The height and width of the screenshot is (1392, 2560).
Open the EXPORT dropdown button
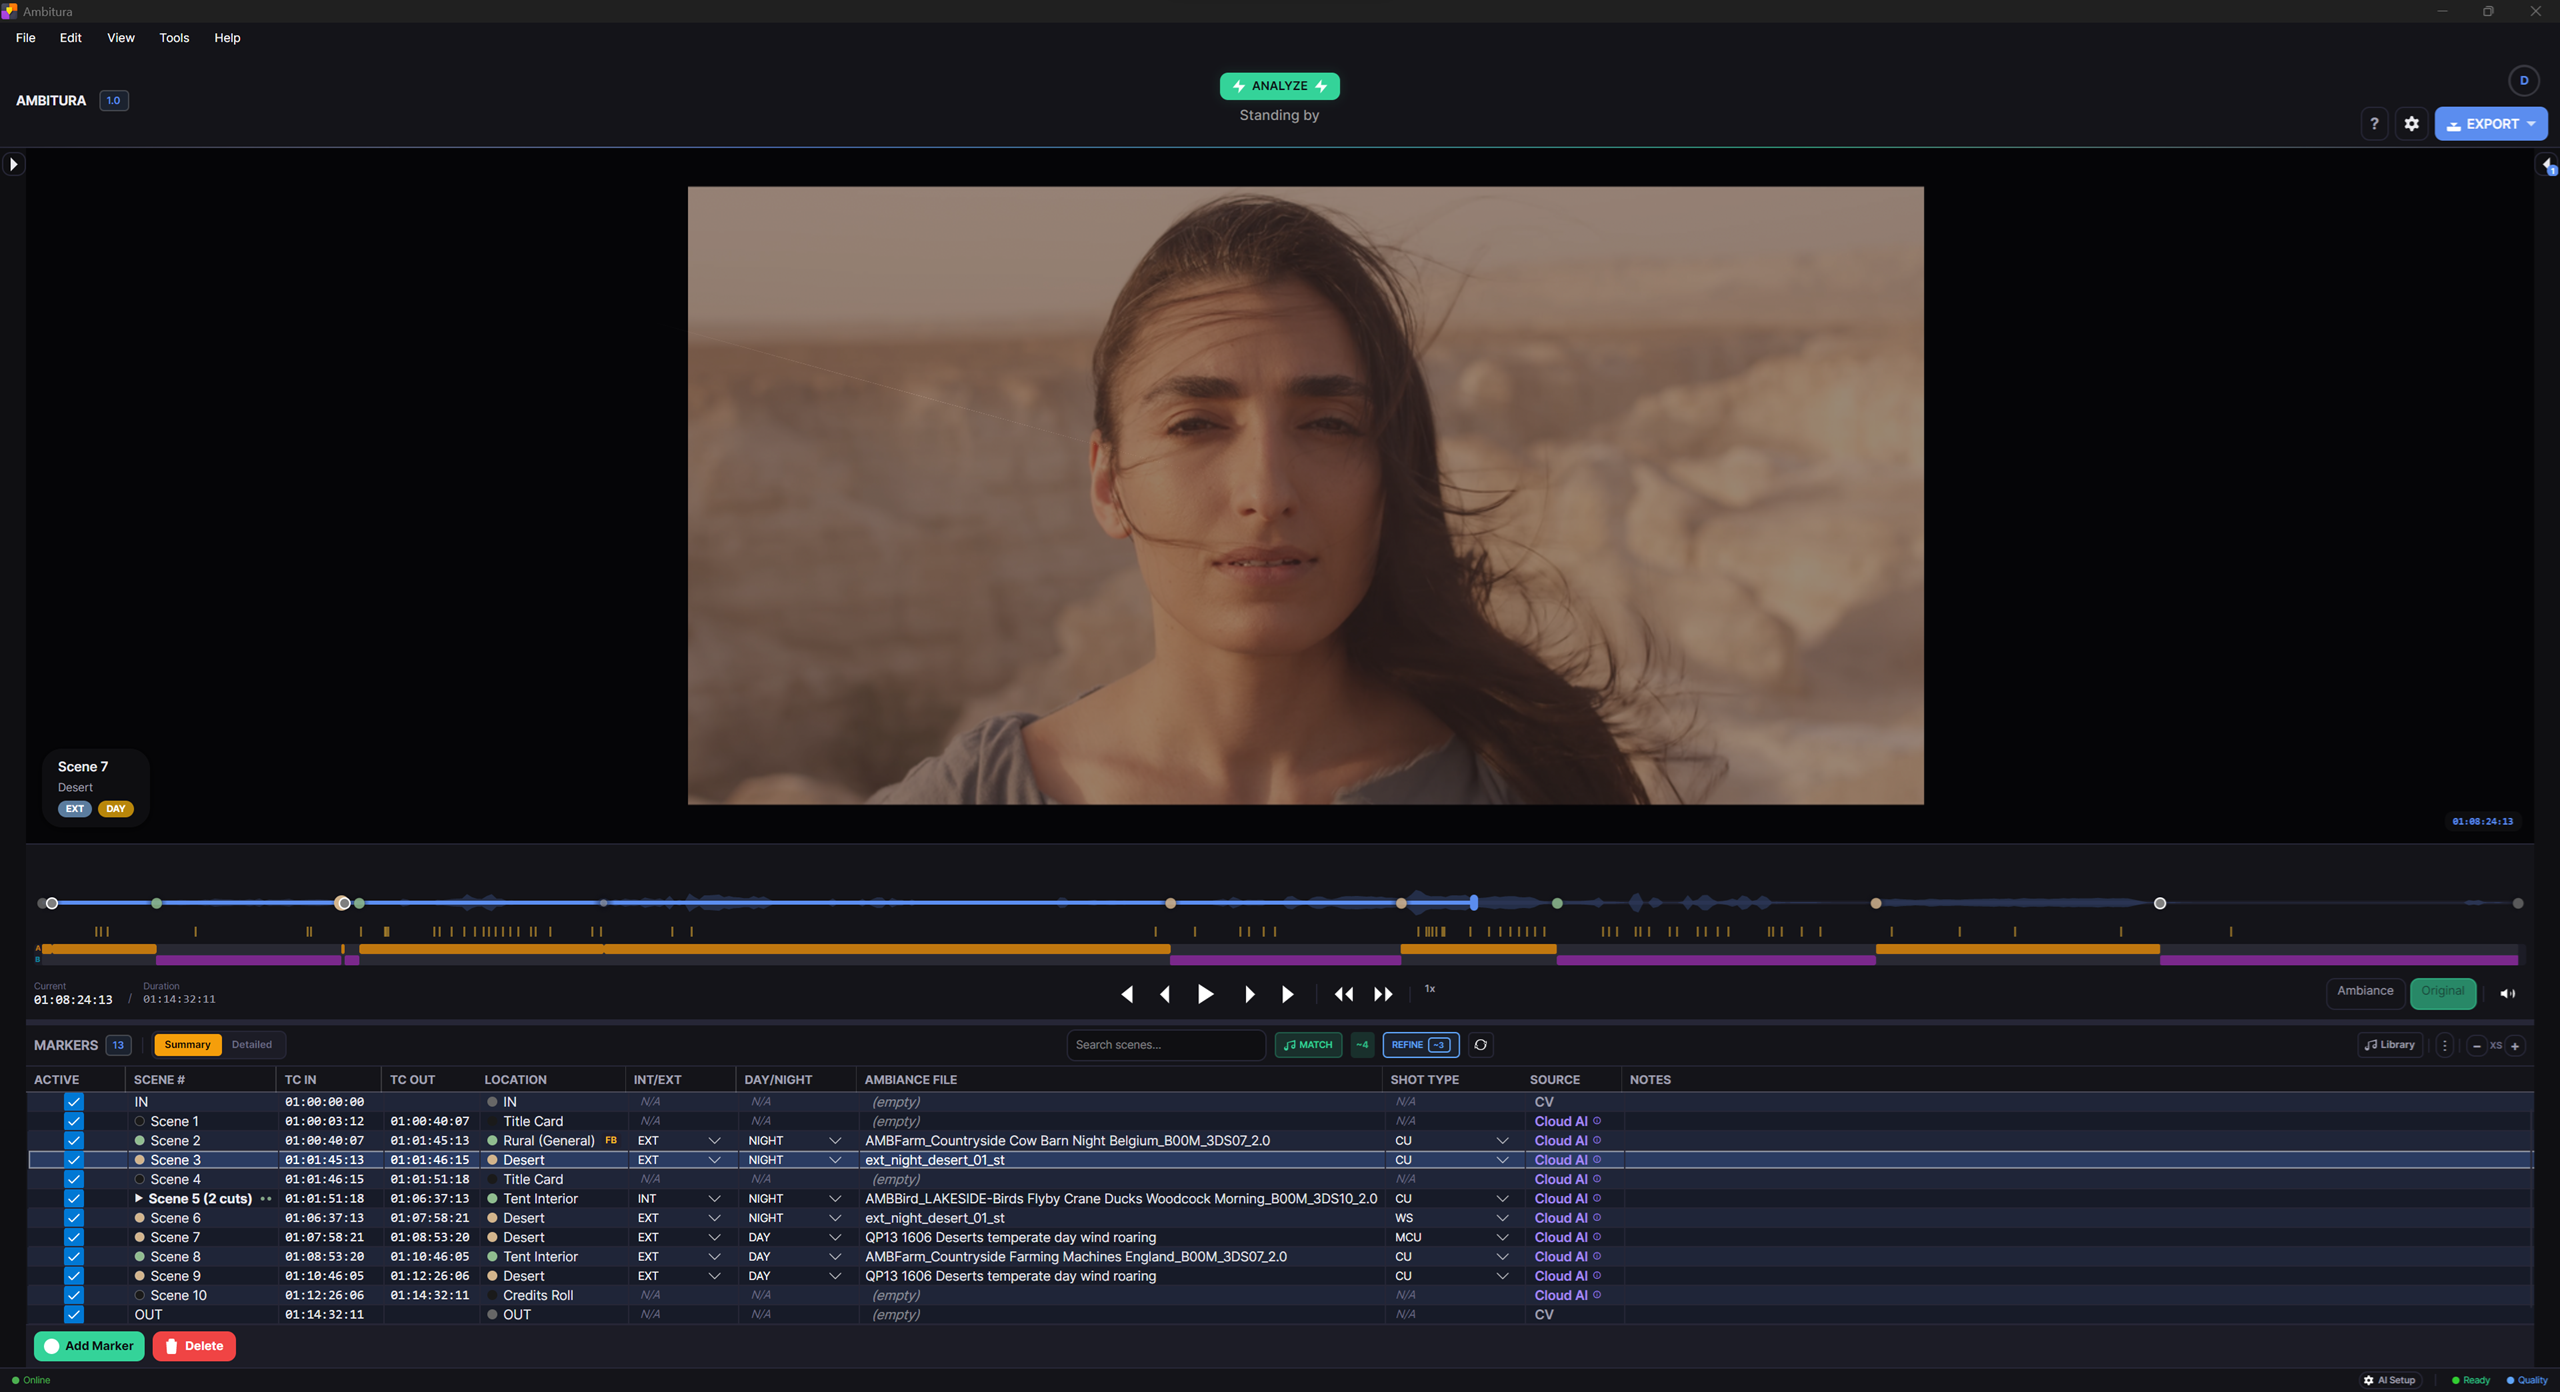point(2491,124)
